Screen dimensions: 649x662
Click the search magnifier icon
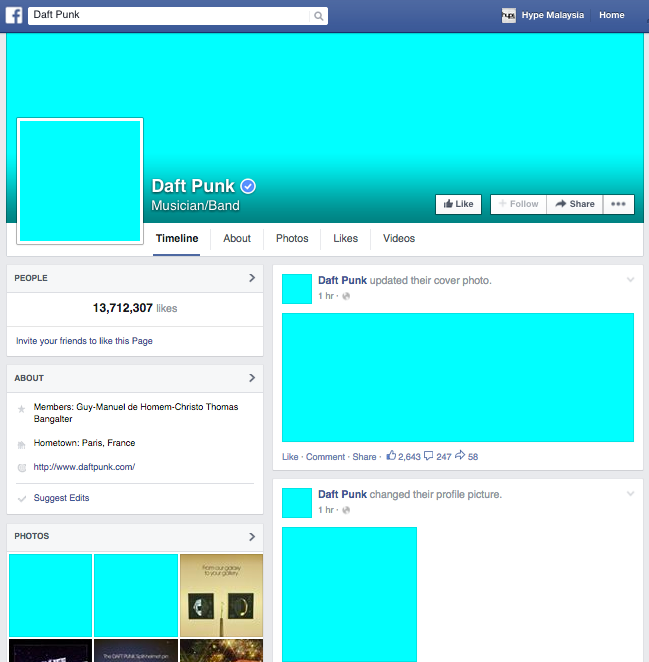click(x=319, y=16)
